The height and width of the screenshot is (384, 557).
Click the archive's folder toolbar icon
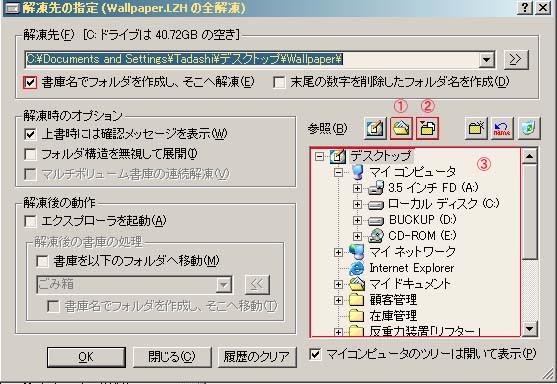(428, 128)
